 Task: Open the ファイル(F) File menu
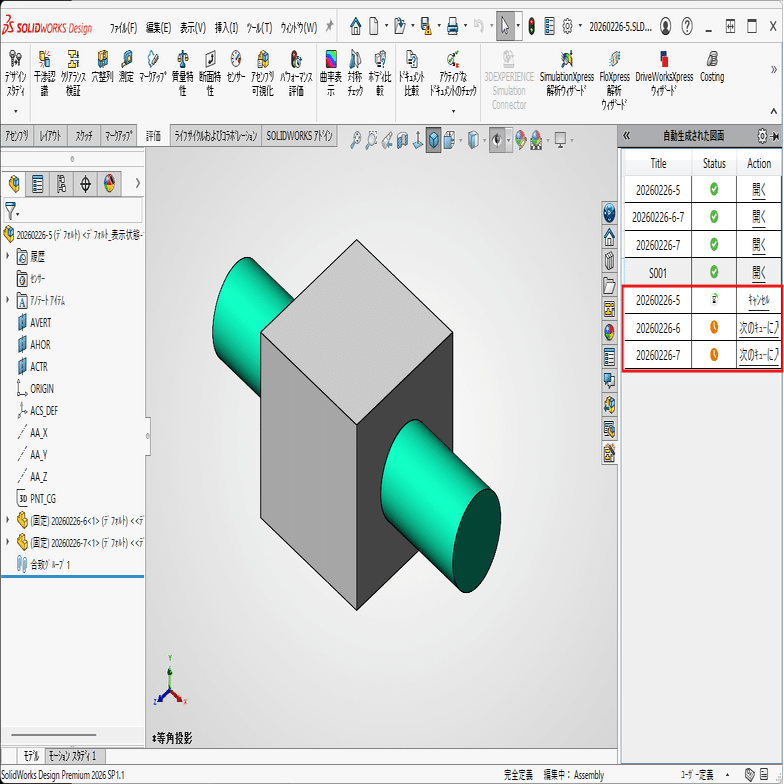[x=124, y=28]
